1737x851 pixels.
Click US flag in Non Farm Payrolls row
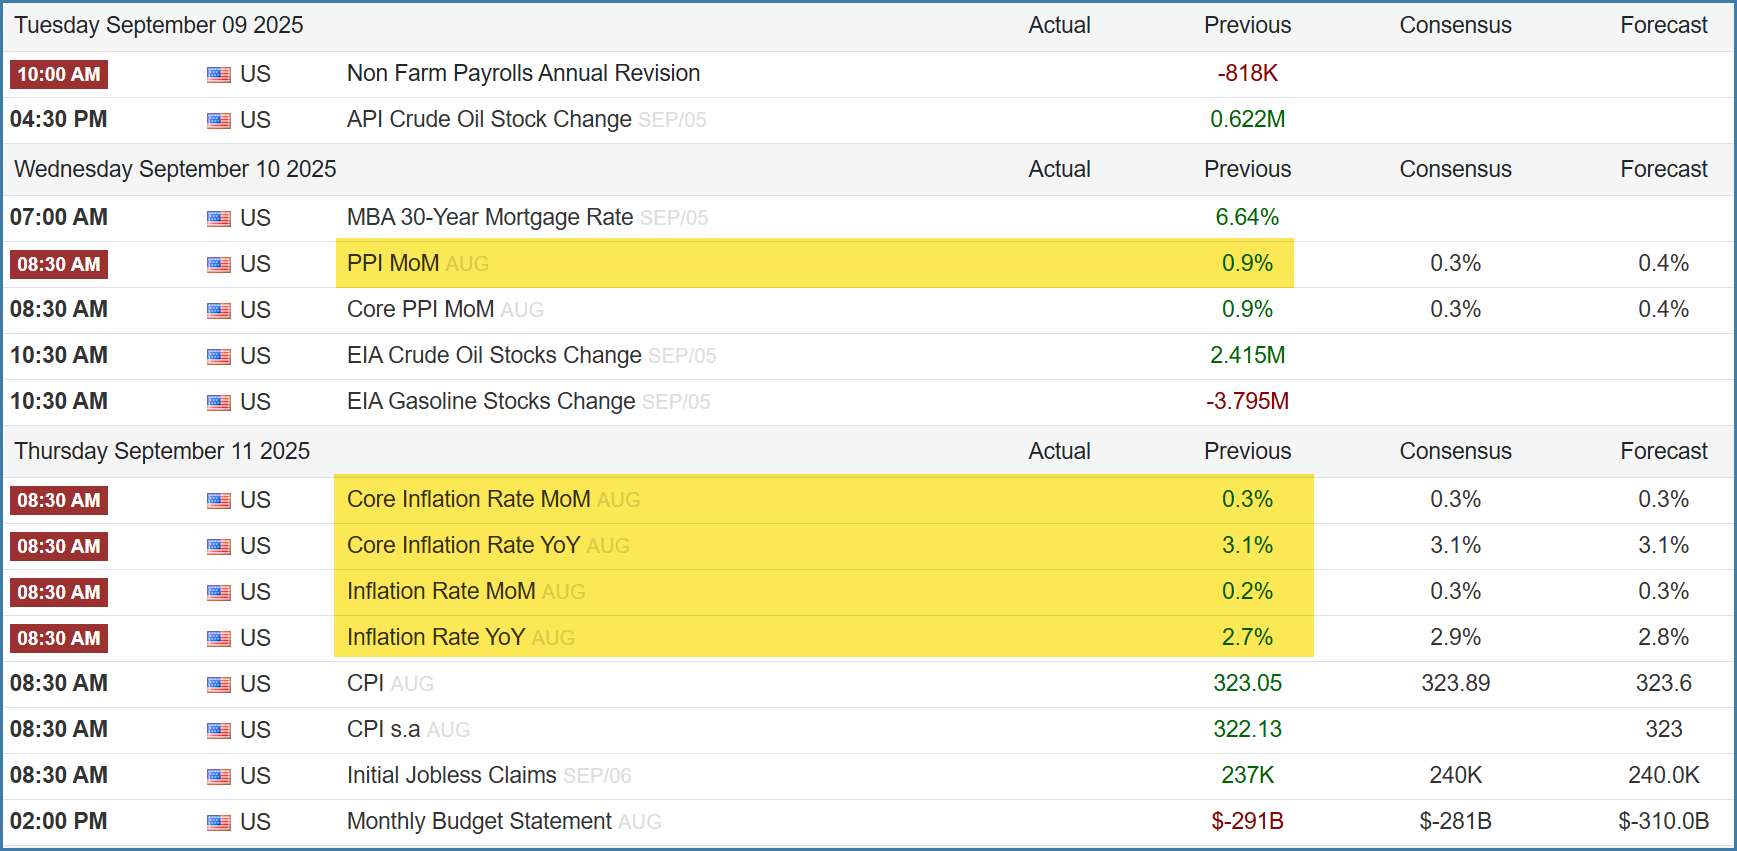tap(219, 75)
